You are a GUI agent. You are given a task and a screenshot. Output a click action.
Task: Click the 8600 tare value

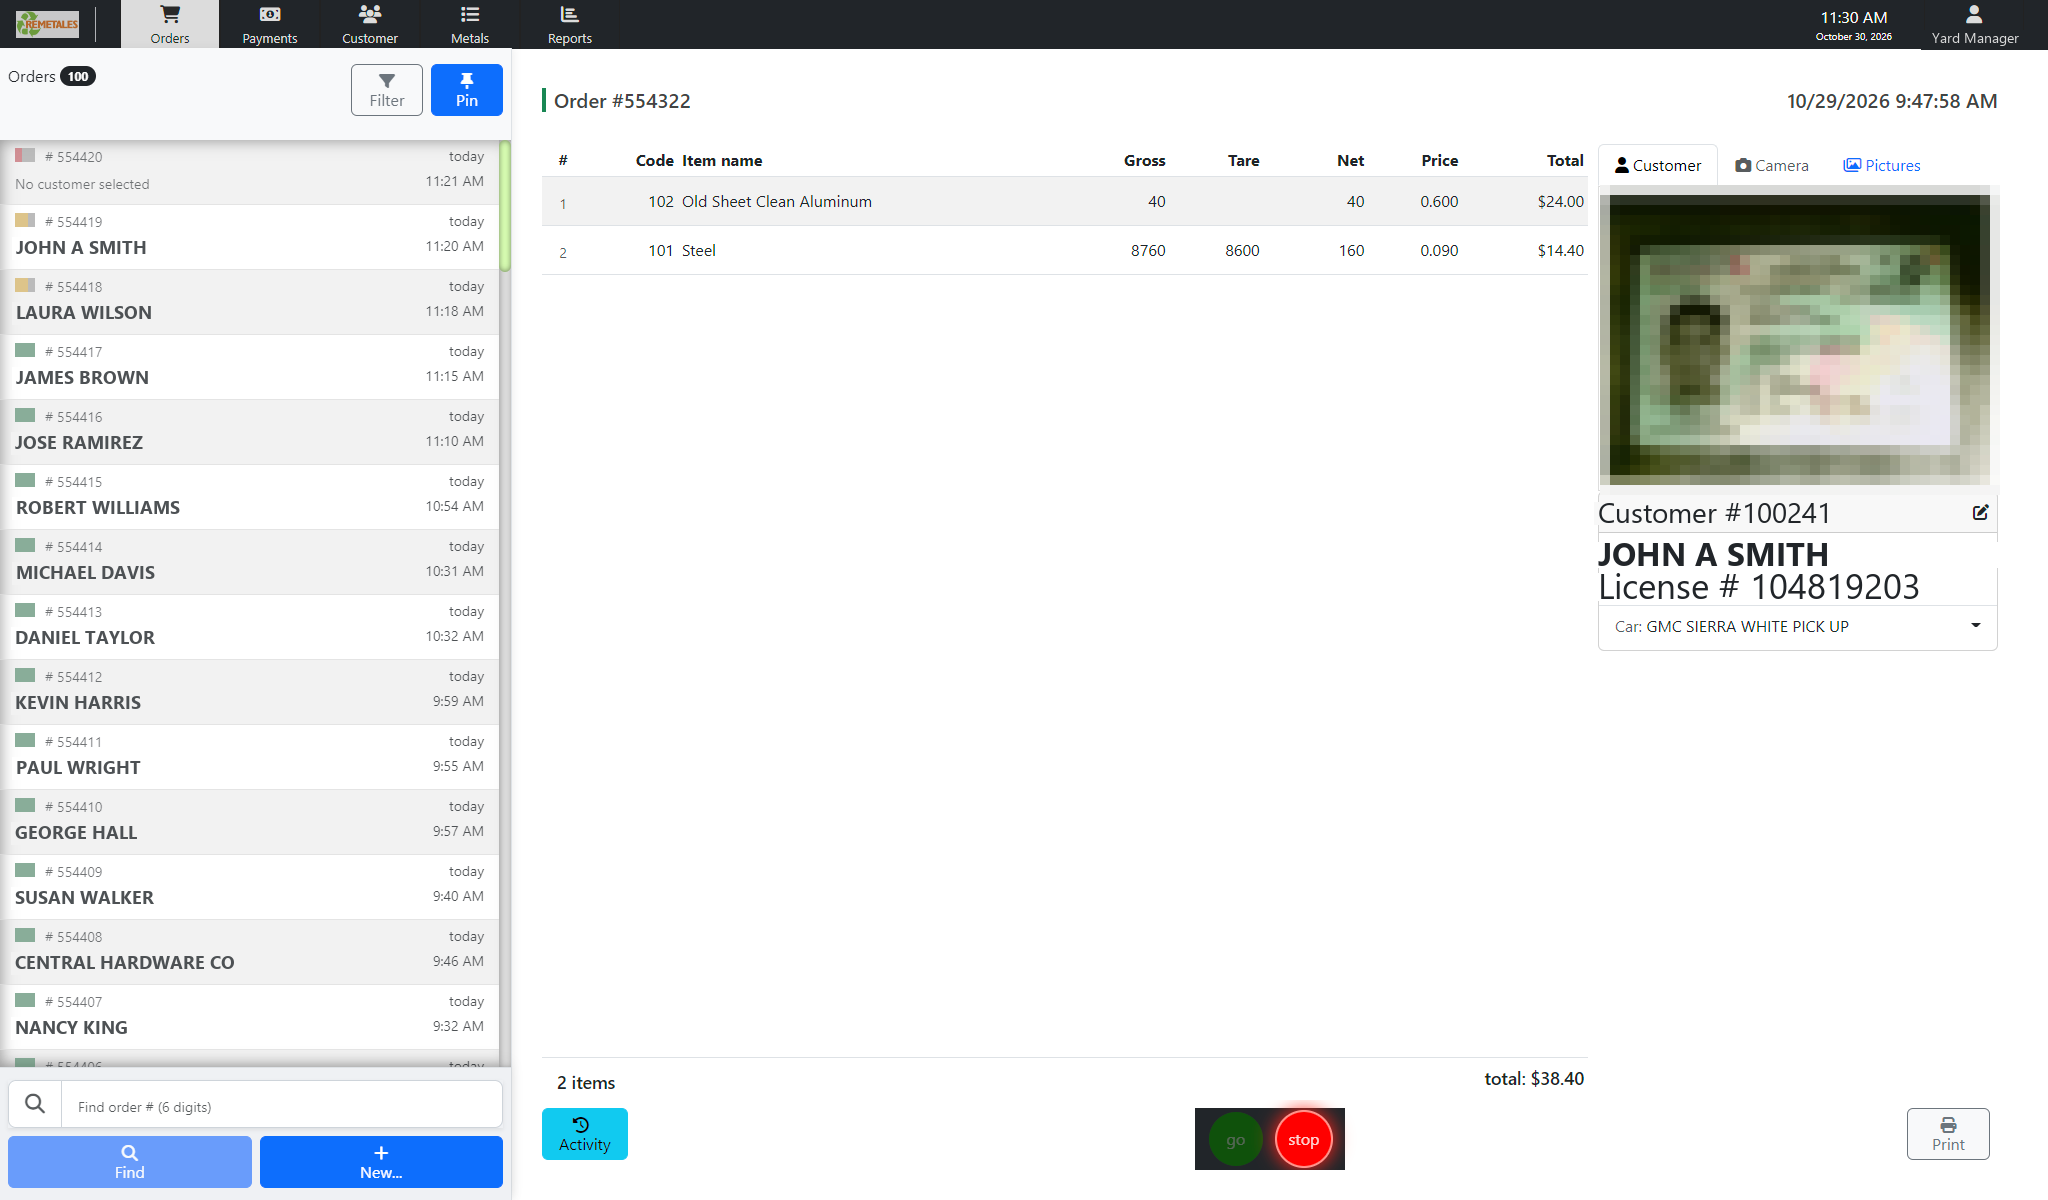click(1242, 251)
